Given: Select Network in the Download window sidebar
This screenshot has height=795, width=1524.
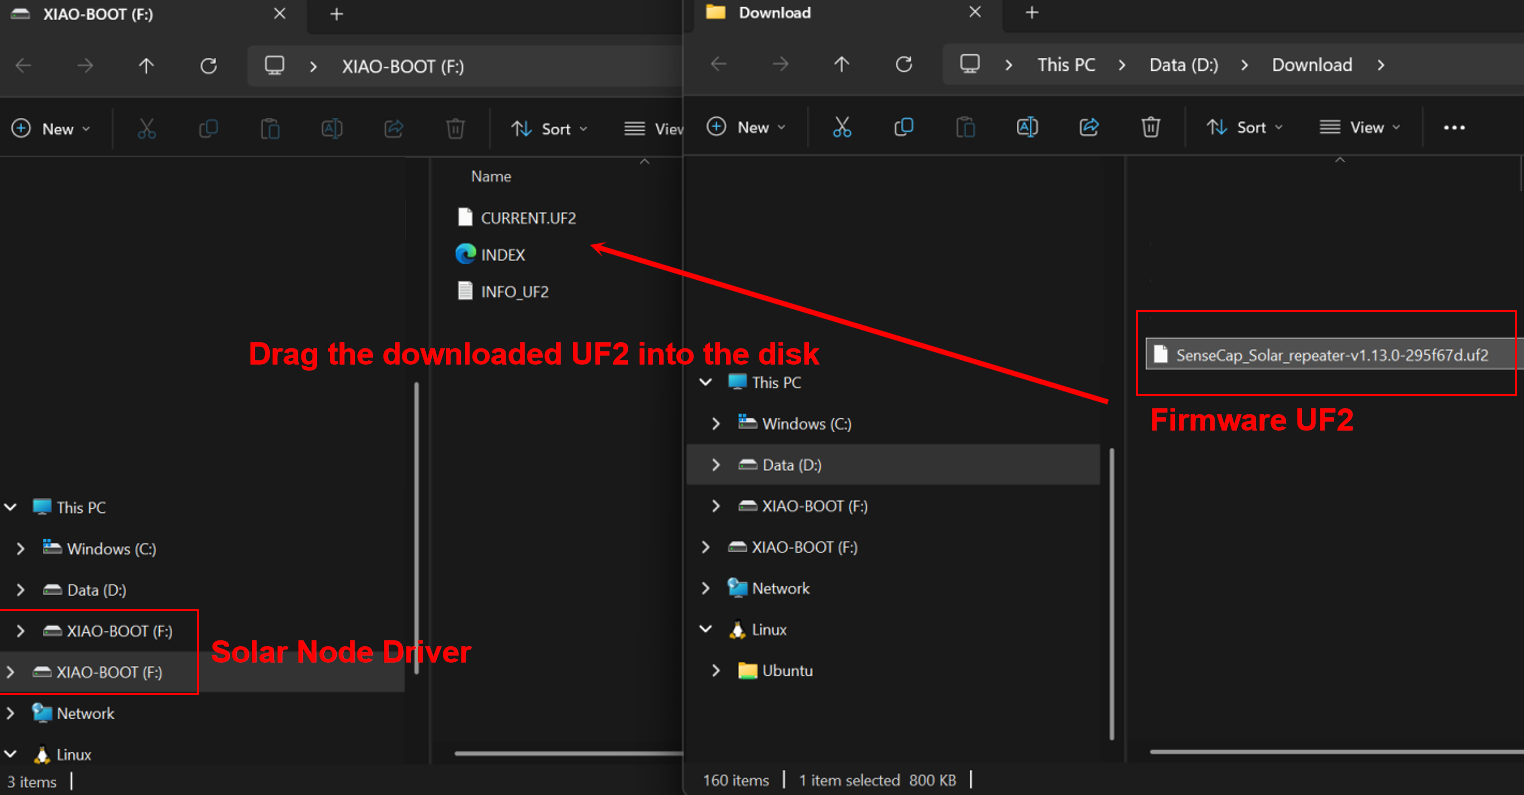Looking at the screenshot, I should pyautogui.click(x=780, y=589).
